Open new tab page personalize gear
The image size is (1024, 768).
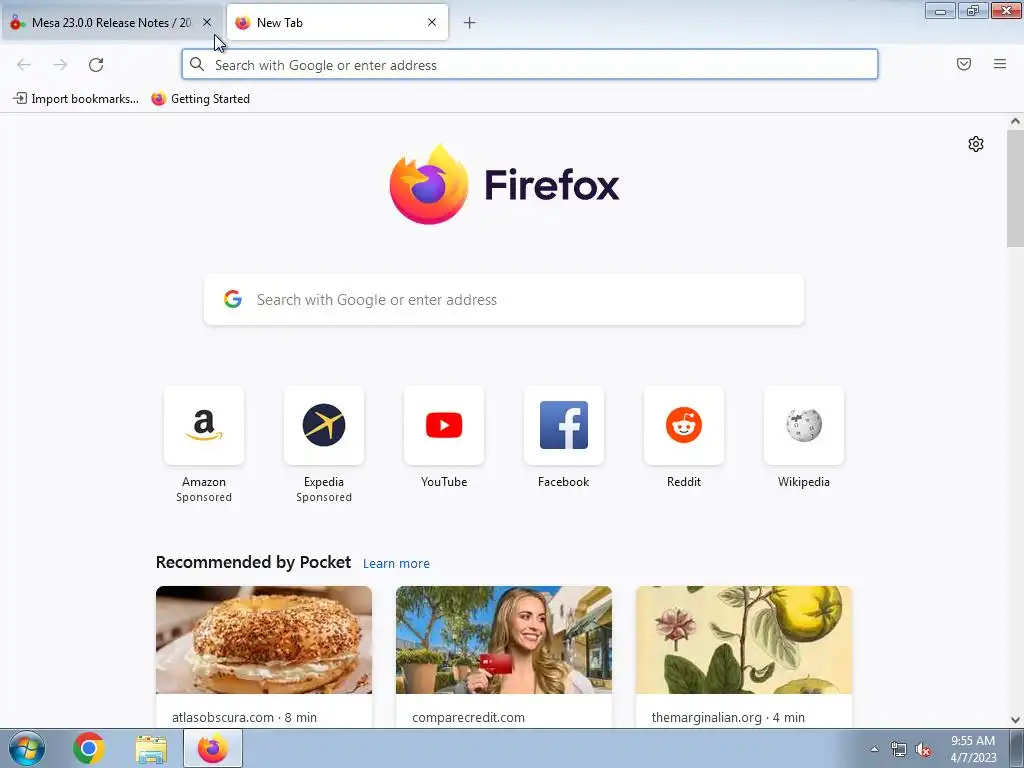click(x=976, y=144)
